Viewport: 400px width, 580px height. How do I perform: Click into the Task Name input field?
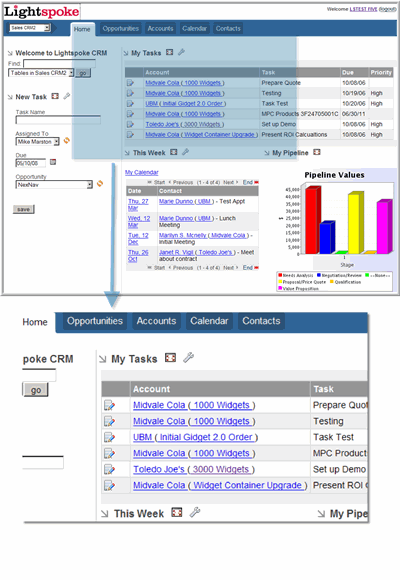58,120
